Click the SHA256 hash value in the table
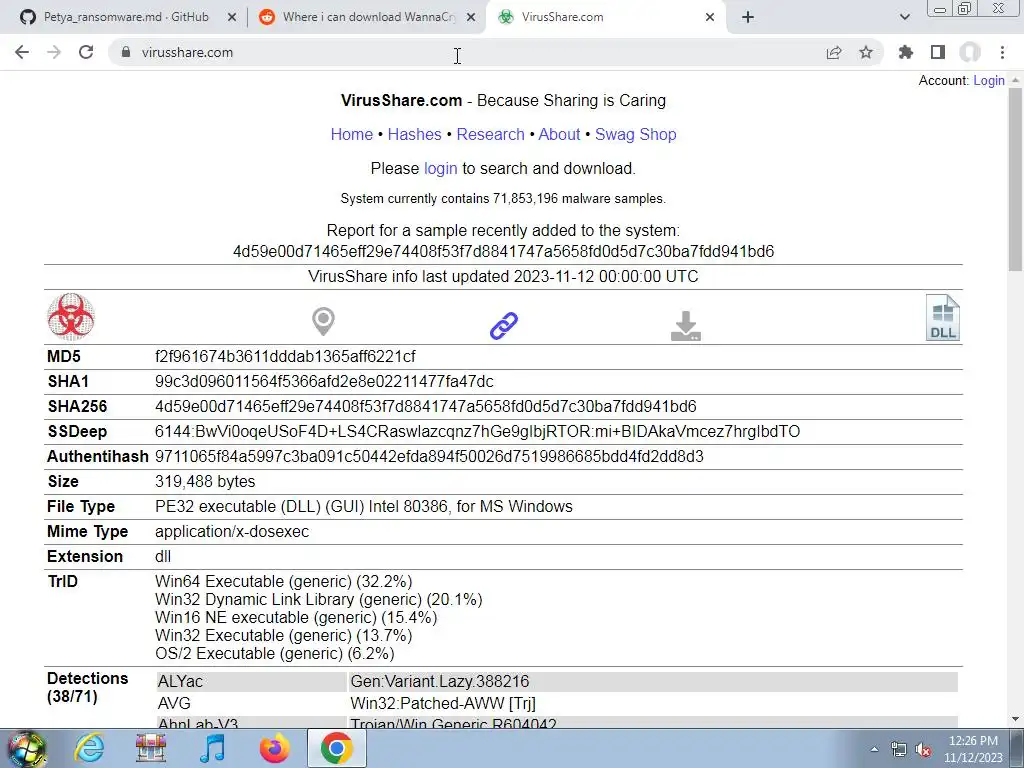 pyautogui.click(x=426, y=406)
